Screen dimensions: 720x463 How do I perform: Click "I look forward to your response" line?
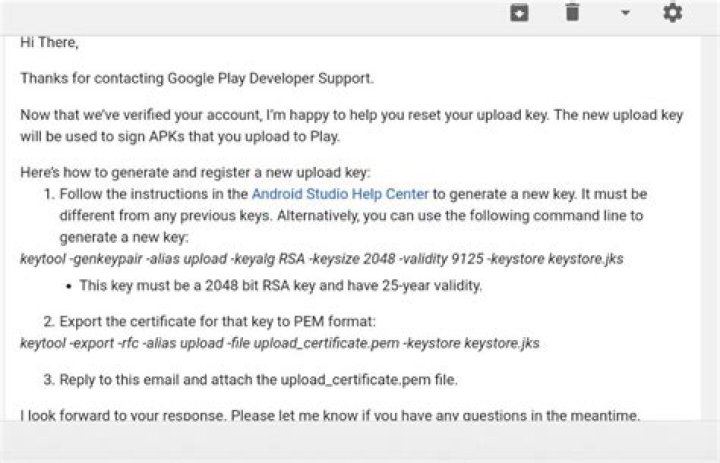click(330, 415)
